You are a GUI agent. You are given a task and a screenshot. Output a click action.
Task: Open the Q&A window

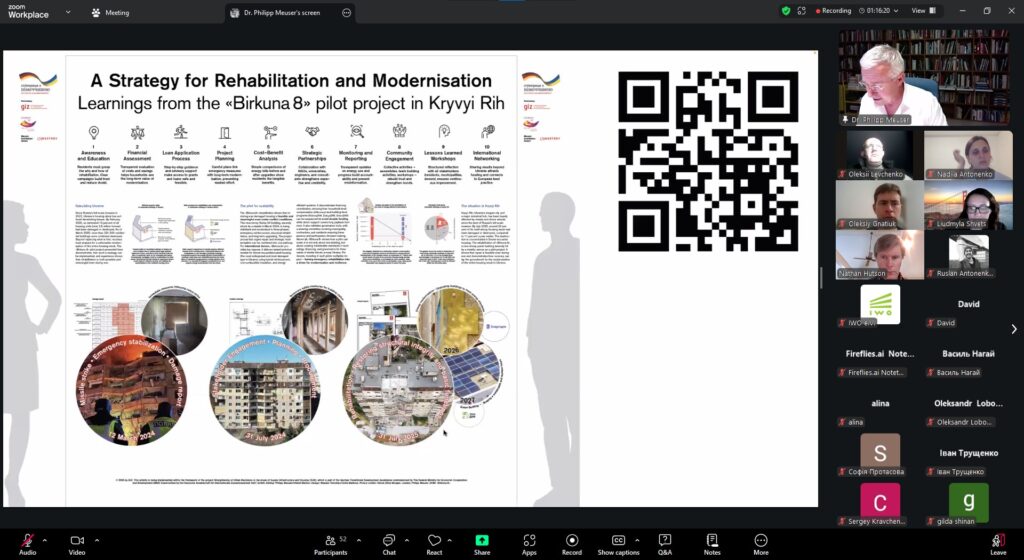point(665,541)
